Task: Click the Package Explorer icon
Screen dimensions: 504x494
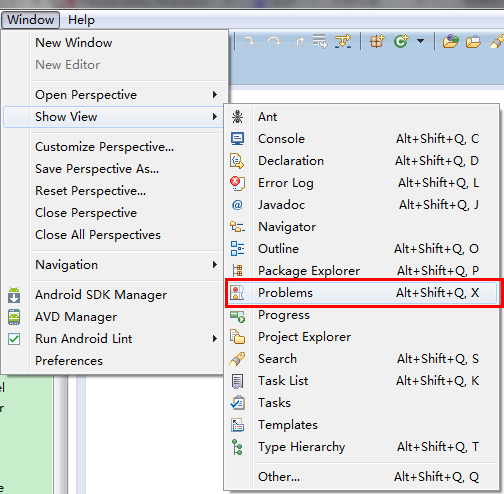Action: [x=238, y=270]
